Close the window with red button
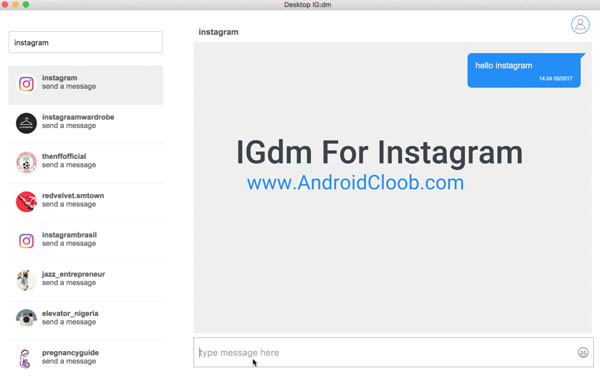 (x=5, y=4)
